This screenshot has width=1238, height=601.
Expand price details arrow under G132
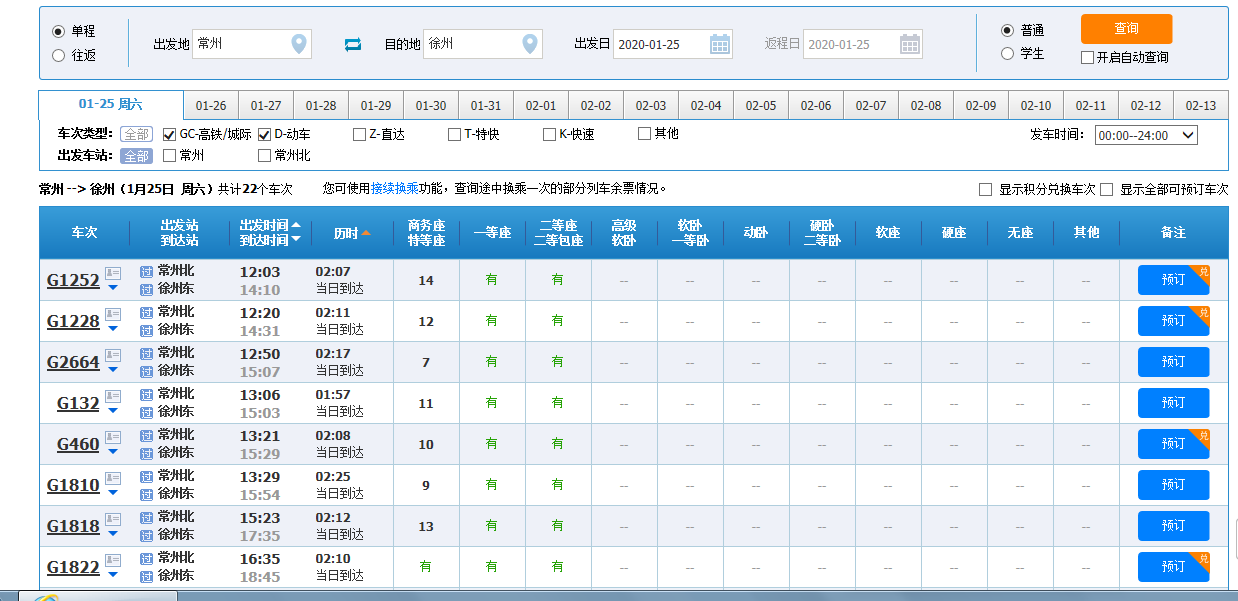click(113, 411)
